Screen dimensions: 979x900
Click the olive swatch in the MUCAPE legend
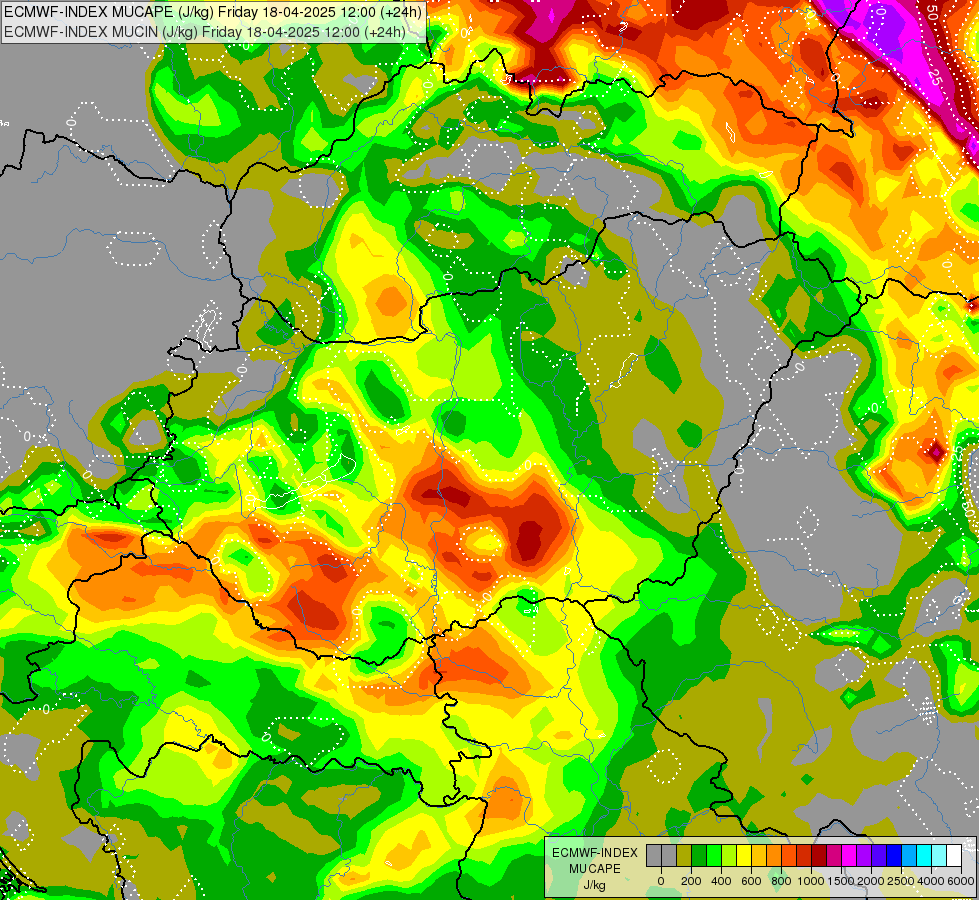[x=684, y=855]
